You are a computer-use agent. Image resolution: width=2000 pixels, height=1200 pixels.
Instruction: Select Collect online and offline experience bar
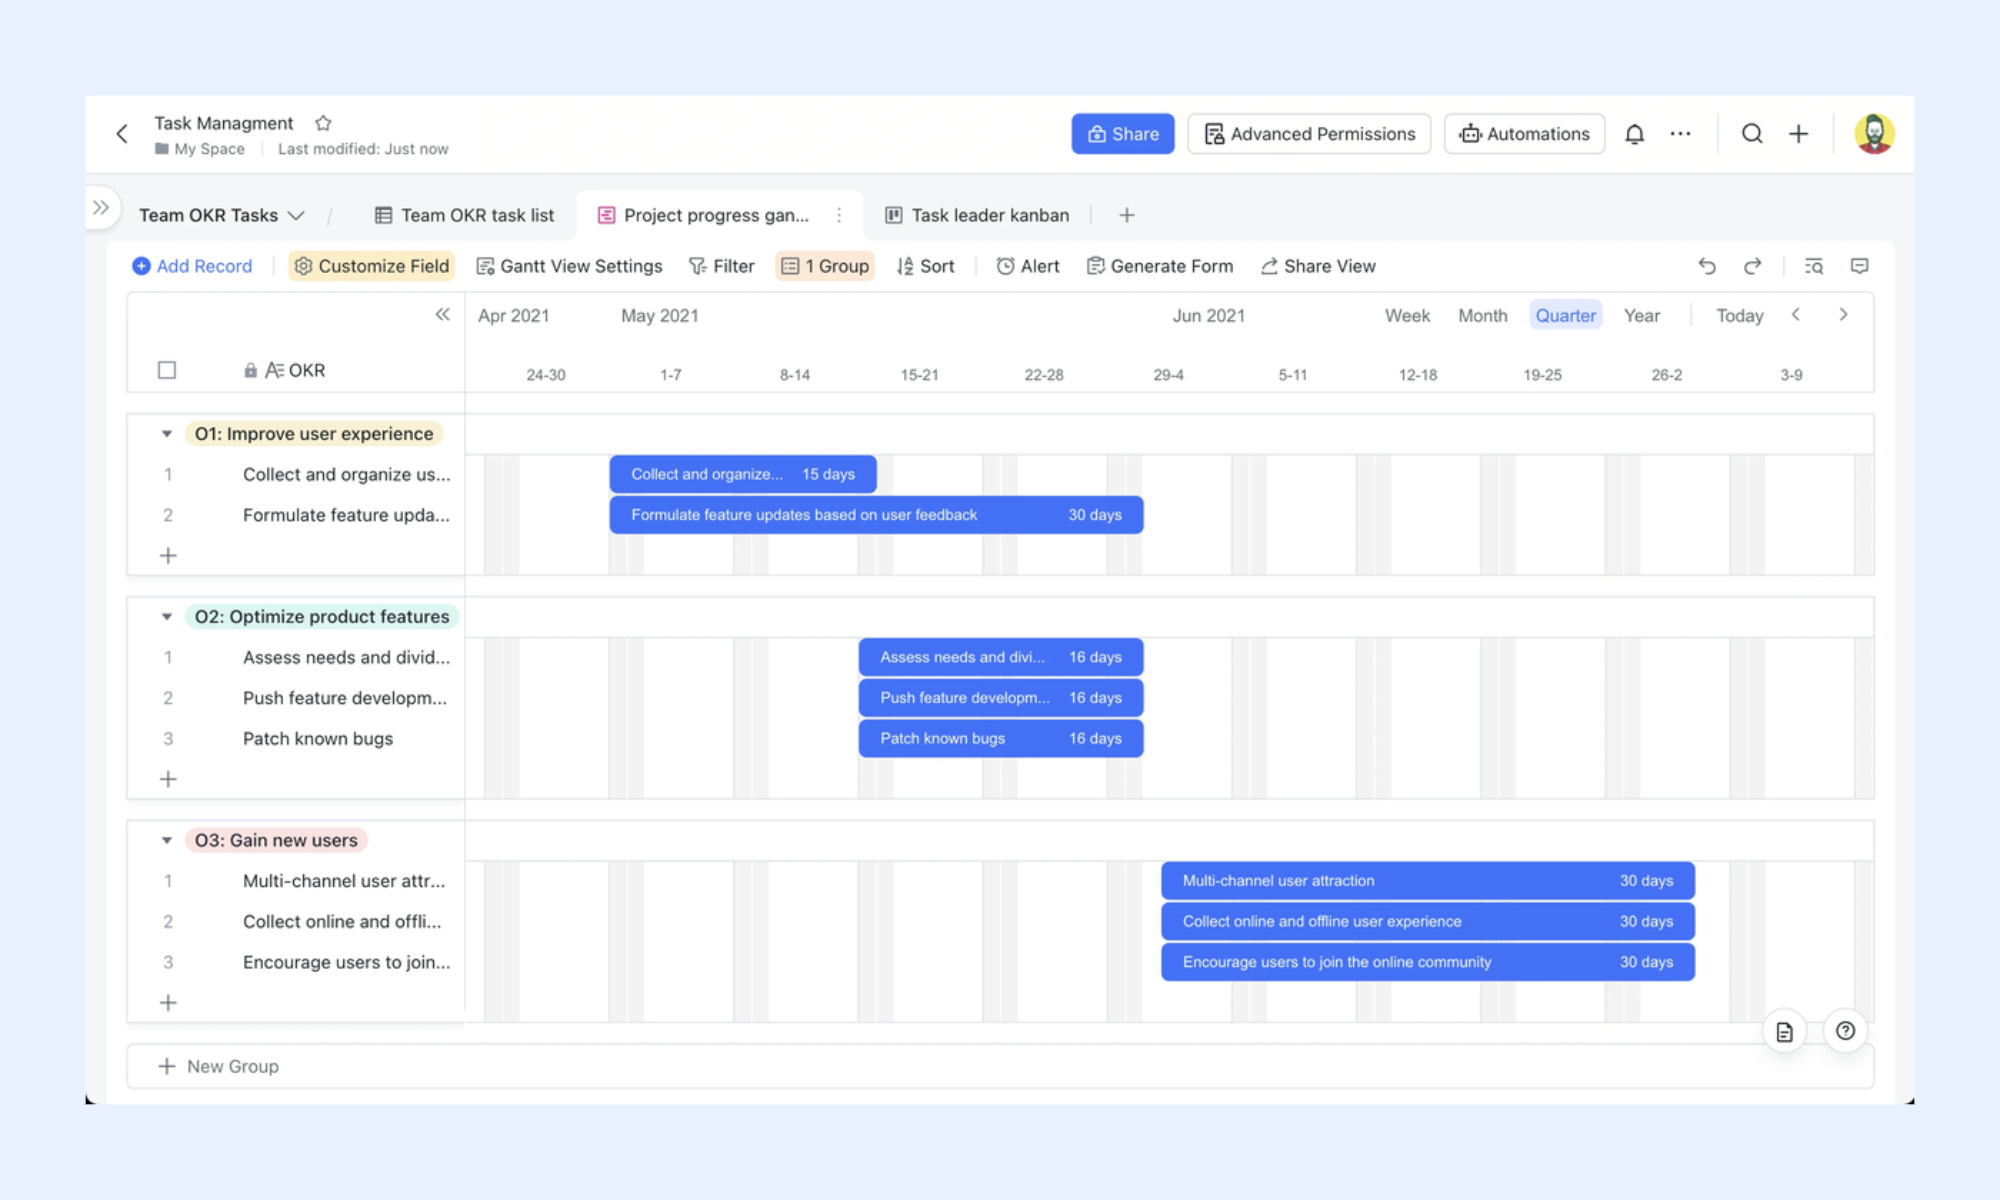point(1428,921)
